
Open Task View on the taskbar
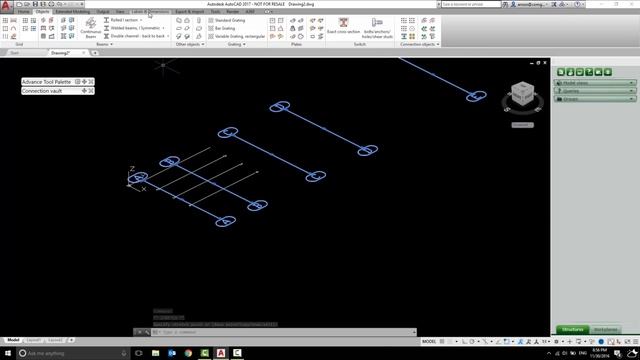139,353
